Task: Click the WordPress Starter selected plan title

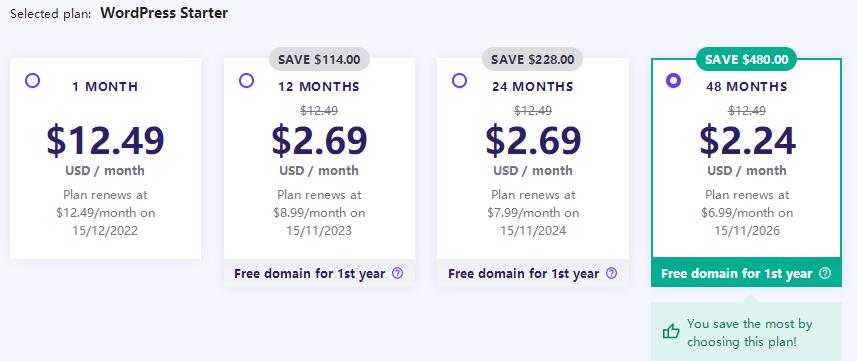Action: (x=164, y=13)
